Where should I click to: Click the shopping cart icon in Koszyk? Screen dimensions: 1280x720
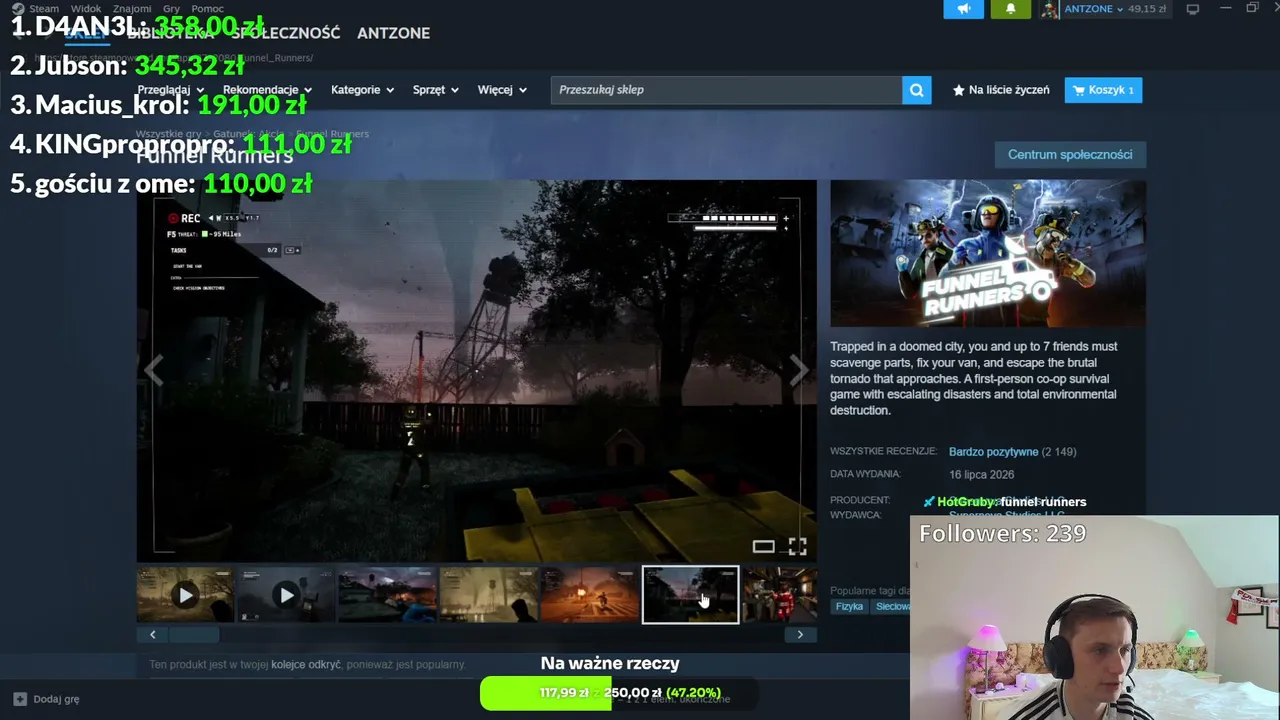1078,90
